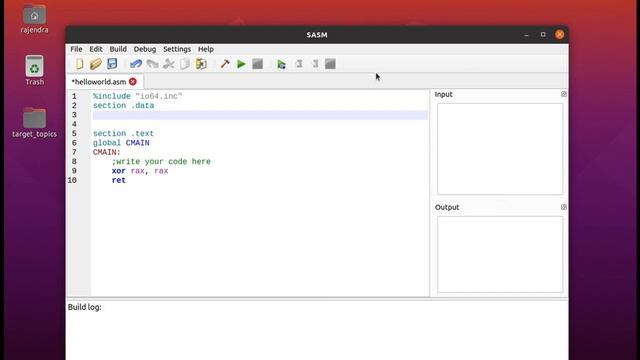Click the Step Over debug icon
The width and height of the screenshot is (640, 360).
click(x=316, y=64)
